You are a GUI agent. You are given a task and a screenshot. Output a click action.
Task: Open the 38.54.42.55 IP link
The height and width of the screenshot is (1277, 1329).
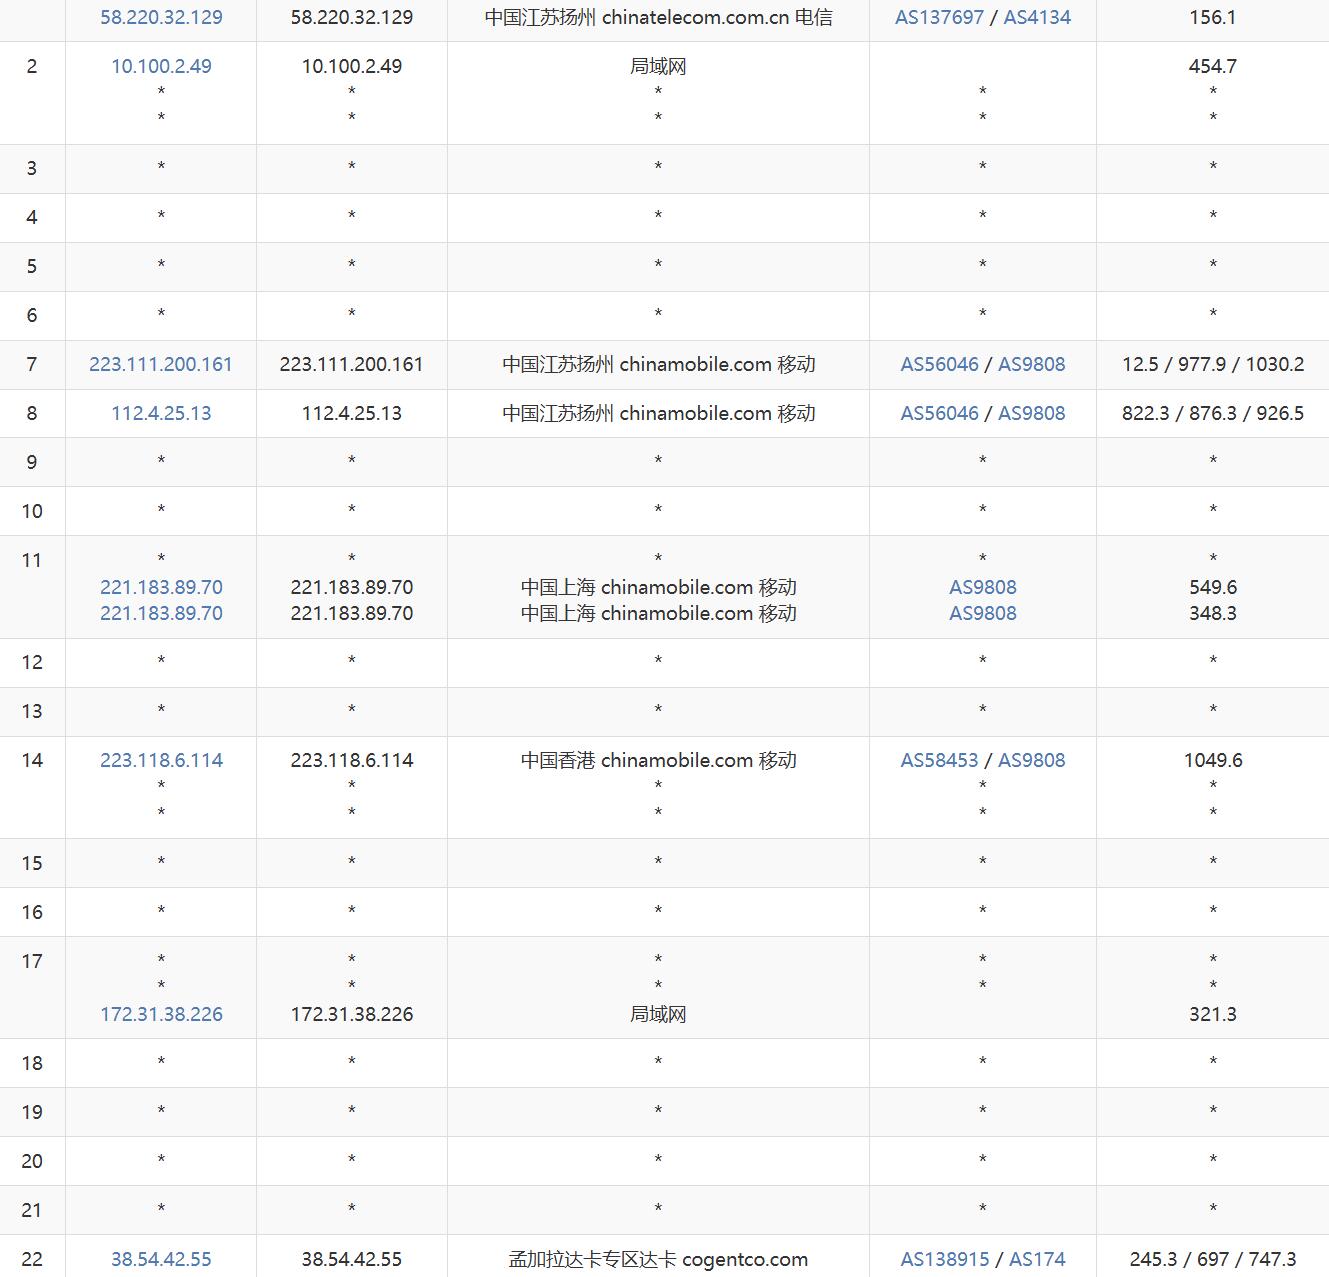click(161, 1259)
